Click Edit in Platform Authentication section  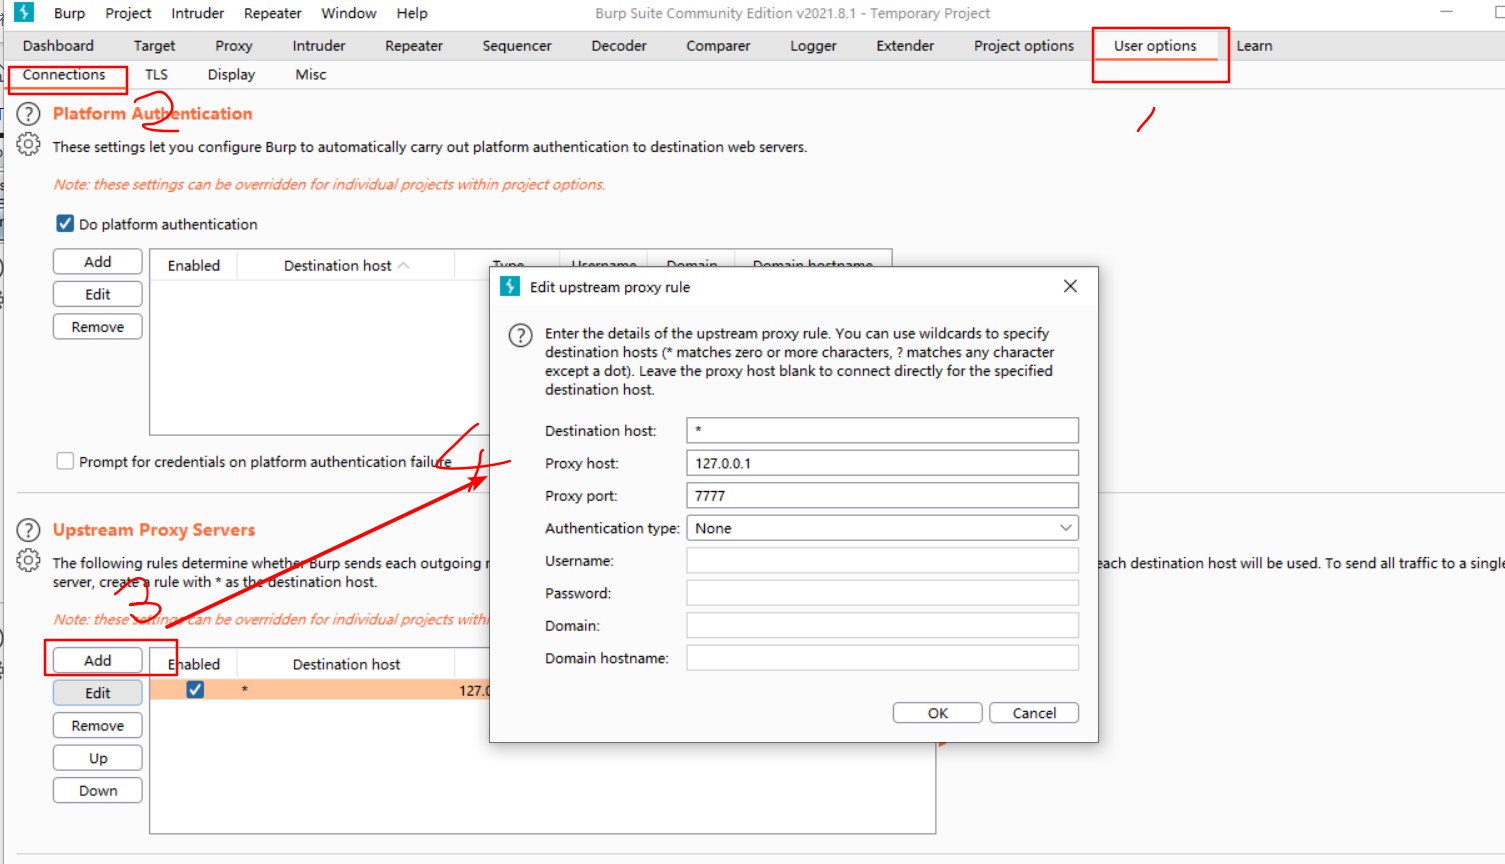tap(97, 294)
